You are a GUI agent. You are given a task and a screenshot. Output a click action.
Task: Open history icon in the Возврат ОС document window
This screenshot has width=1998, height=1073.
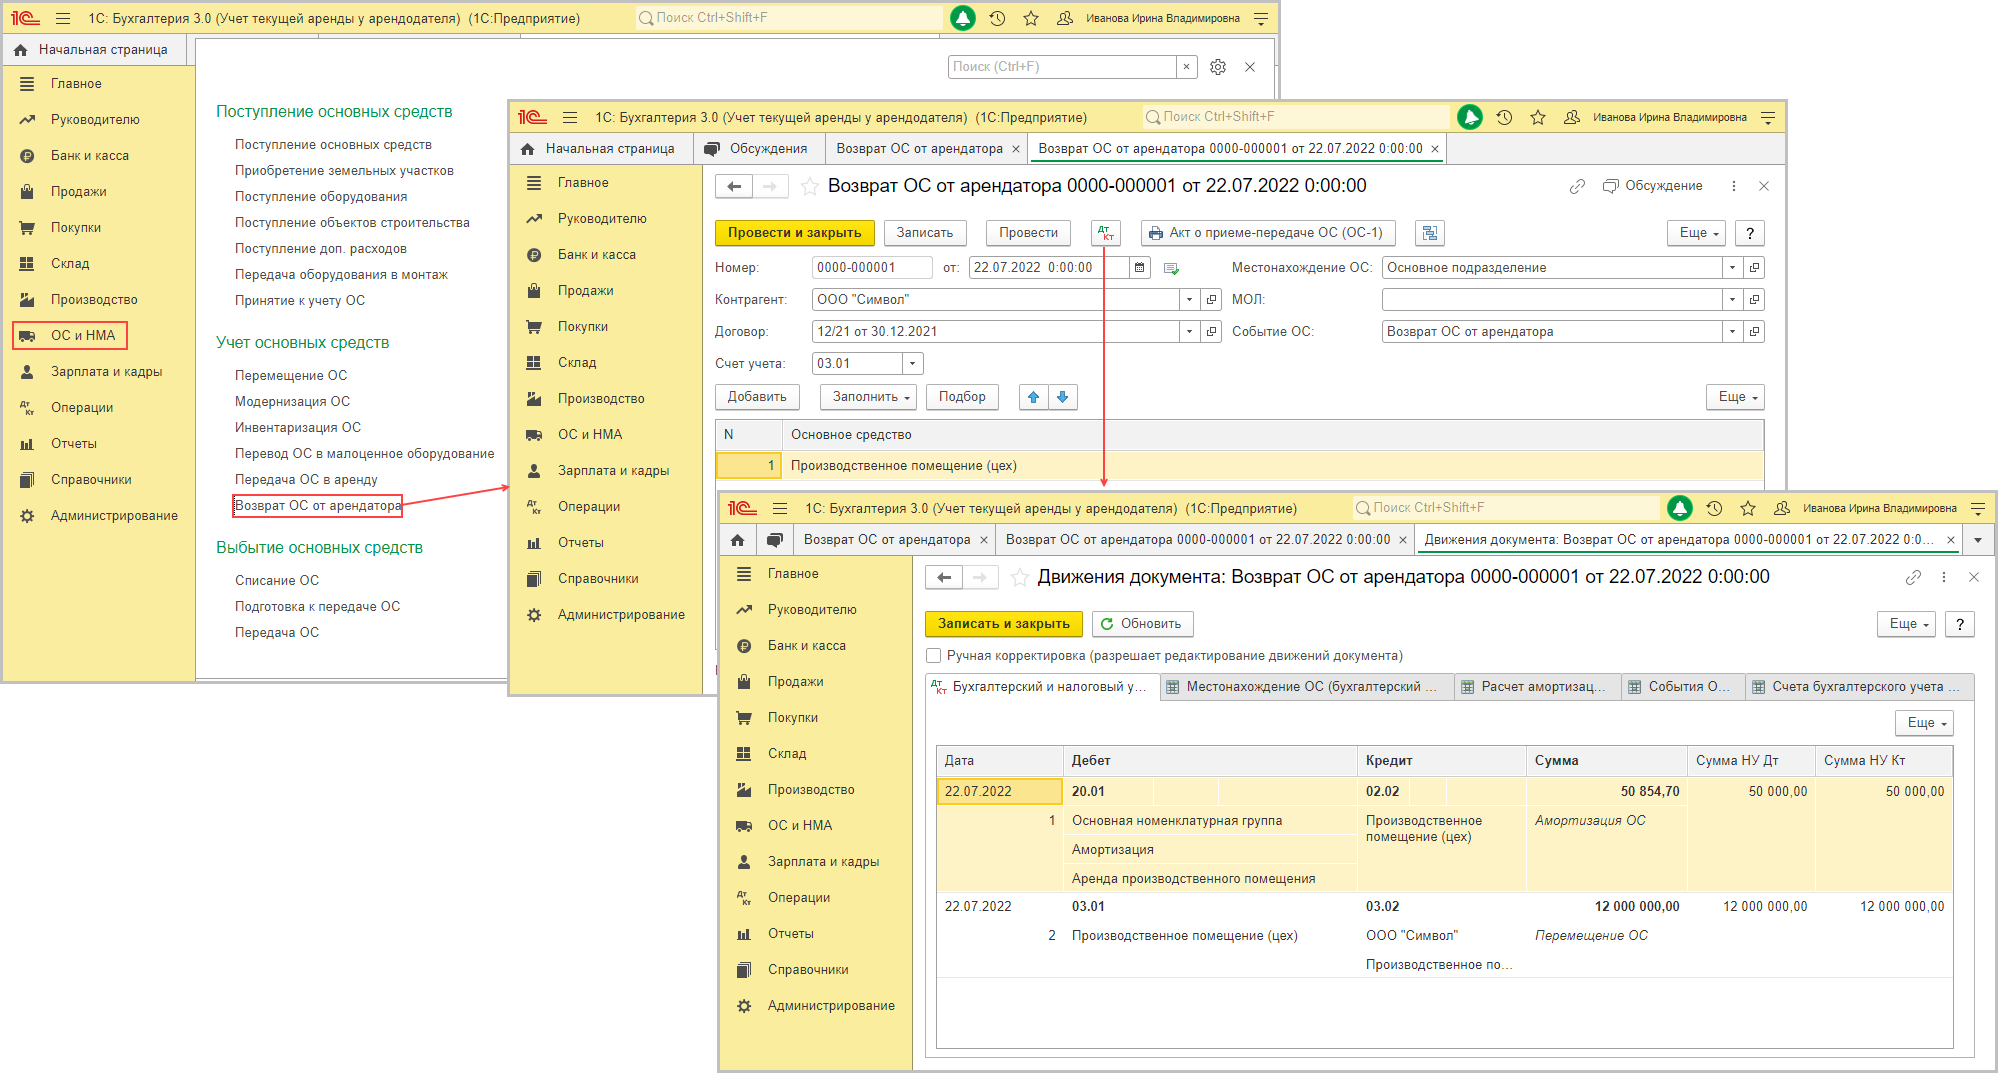[x=1504, y=117]
